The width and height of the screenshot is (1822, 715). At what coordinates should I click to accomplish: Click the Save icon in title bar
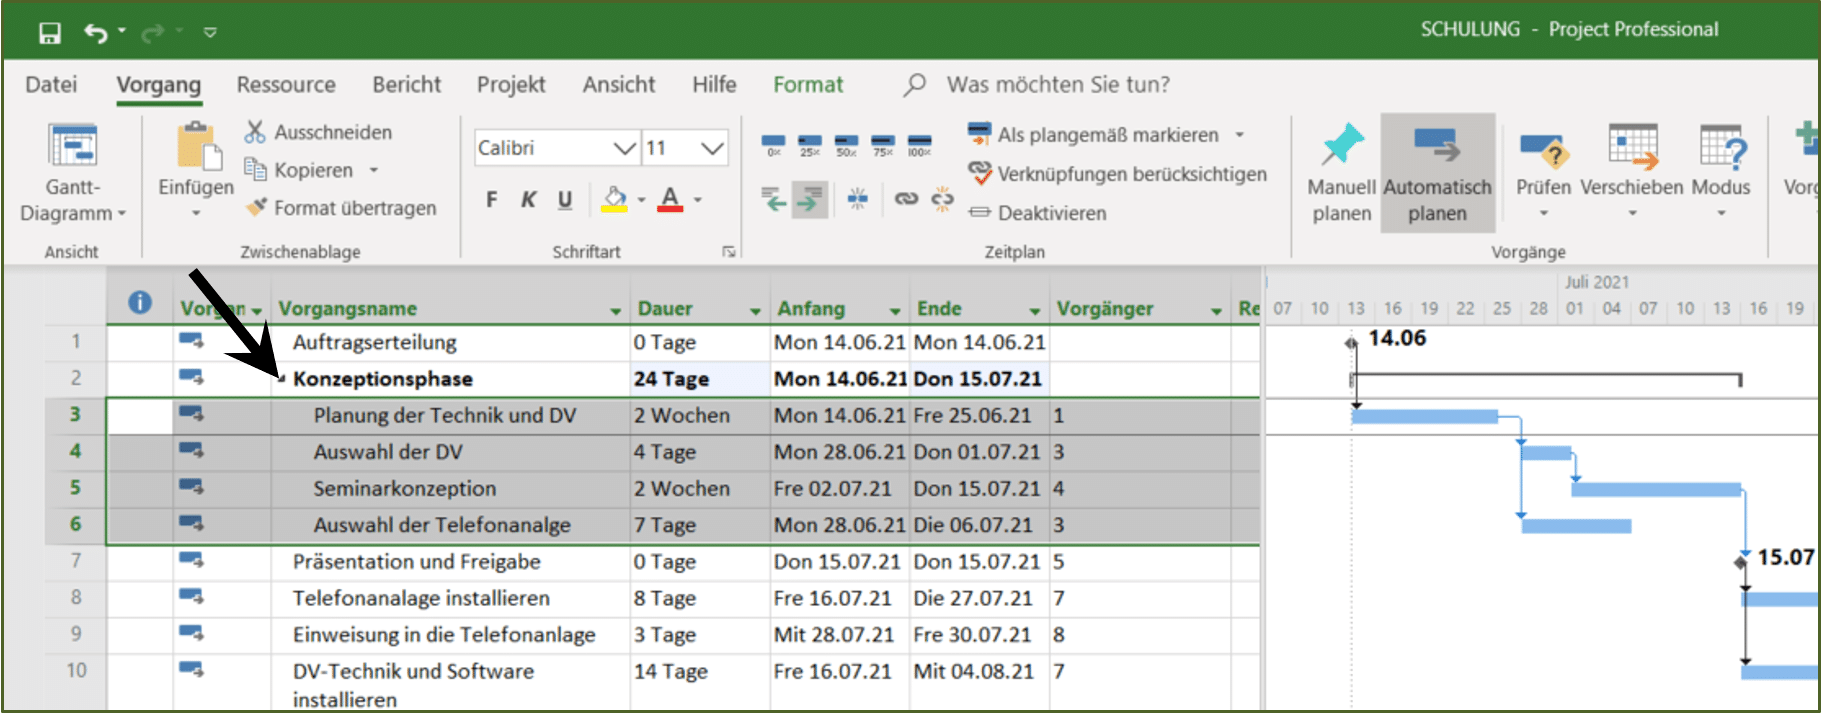[x=49, y=33]
